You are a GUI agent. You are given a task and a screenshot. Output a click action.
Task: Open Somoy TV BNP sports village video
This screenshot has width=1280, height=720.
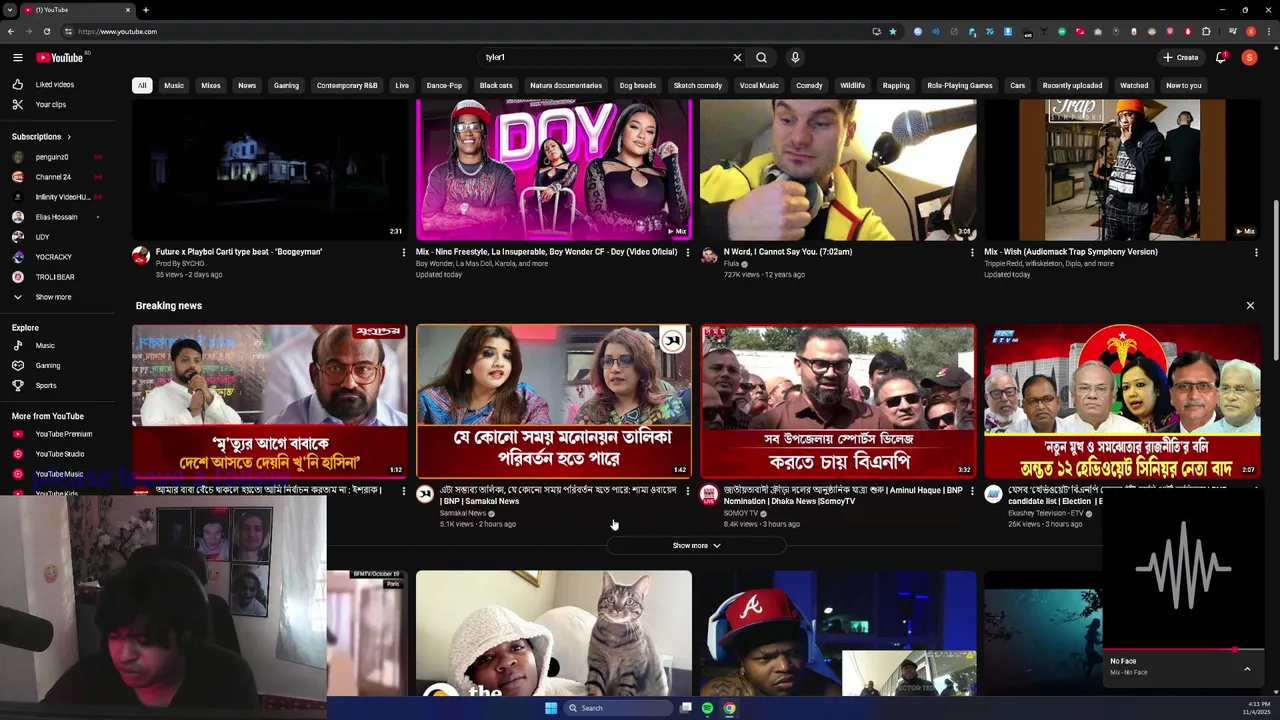[x=838, y=401]
